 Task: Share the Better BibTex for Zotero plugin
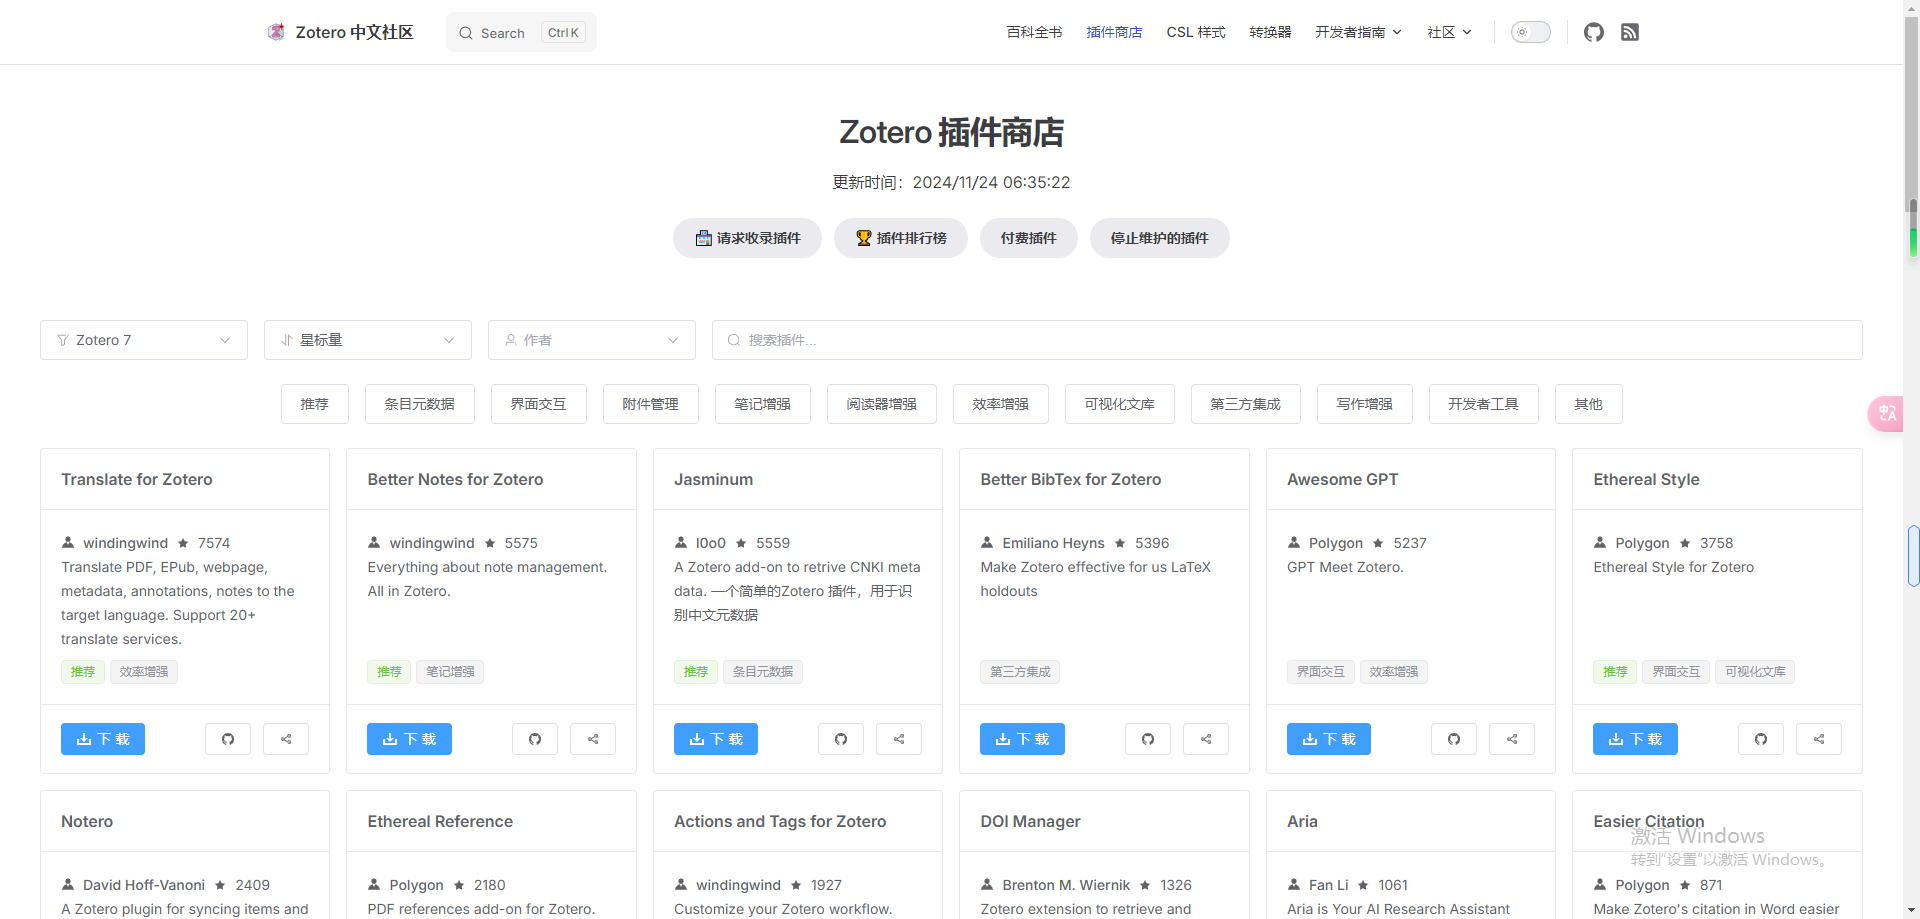click(x=1206, y=739)
